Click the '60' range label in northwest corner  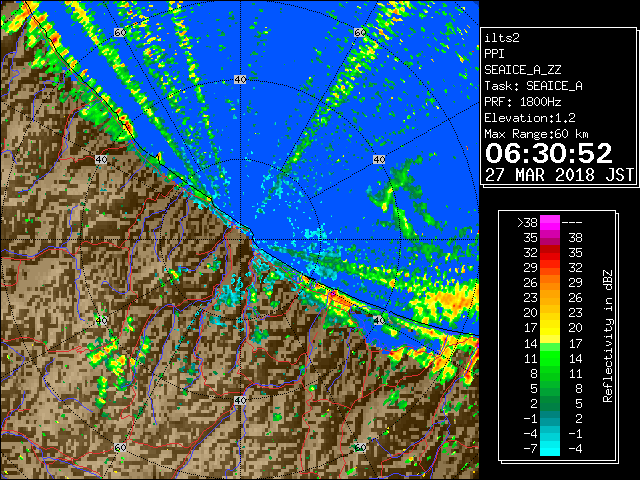[120, 32]
